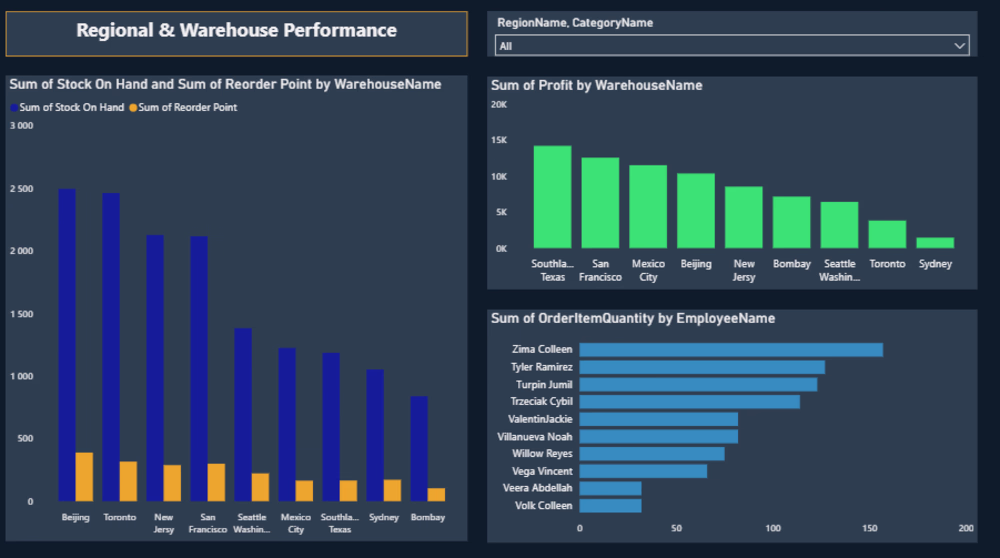The image size is (1000, 558).
Task: Select New Jersy's orange Reorder Point bar
Action: (x=172, y=483)
